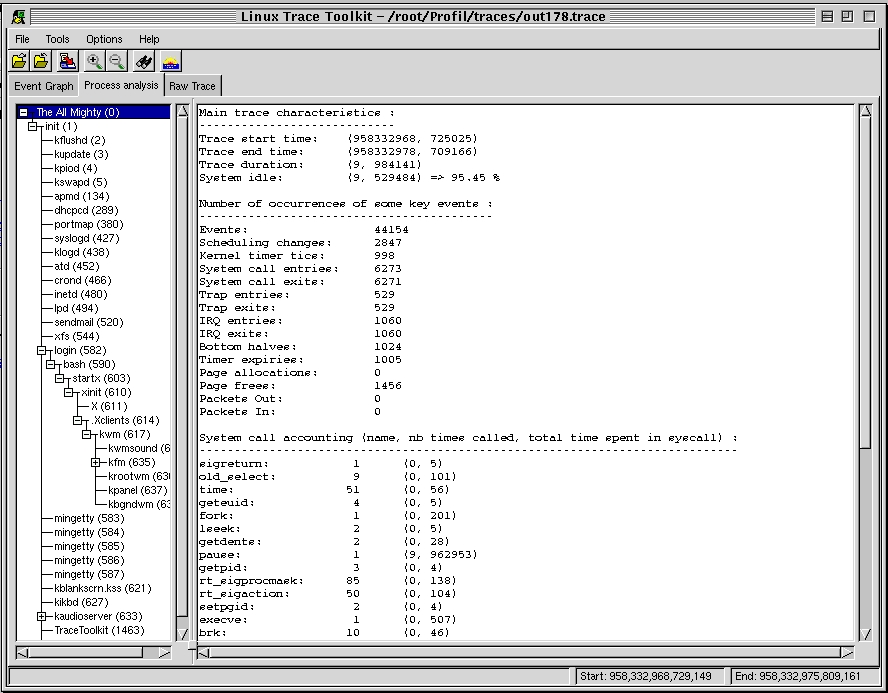Select kblankscrn.kss (621) process
This screenshot has width=888, height=693.
coord(103,589)
